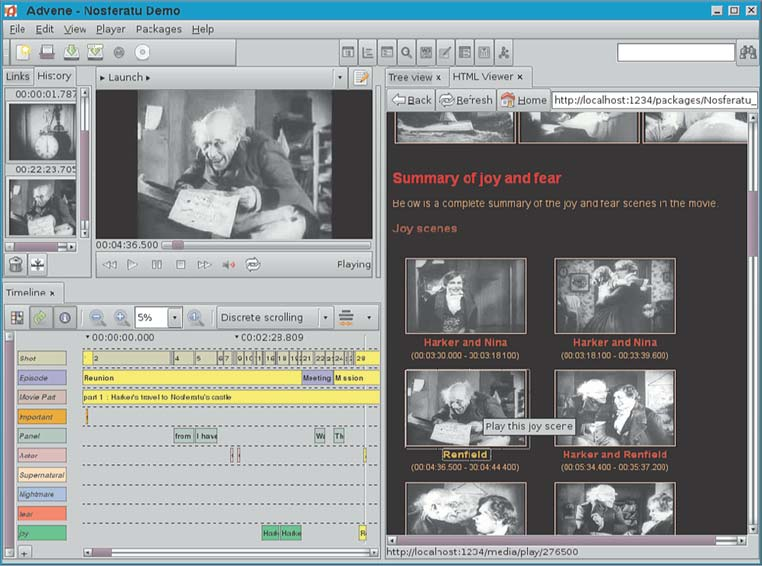Click the trash icon below history thumbnails
Screen dimensions: 762x566
(x=16, y=265)
